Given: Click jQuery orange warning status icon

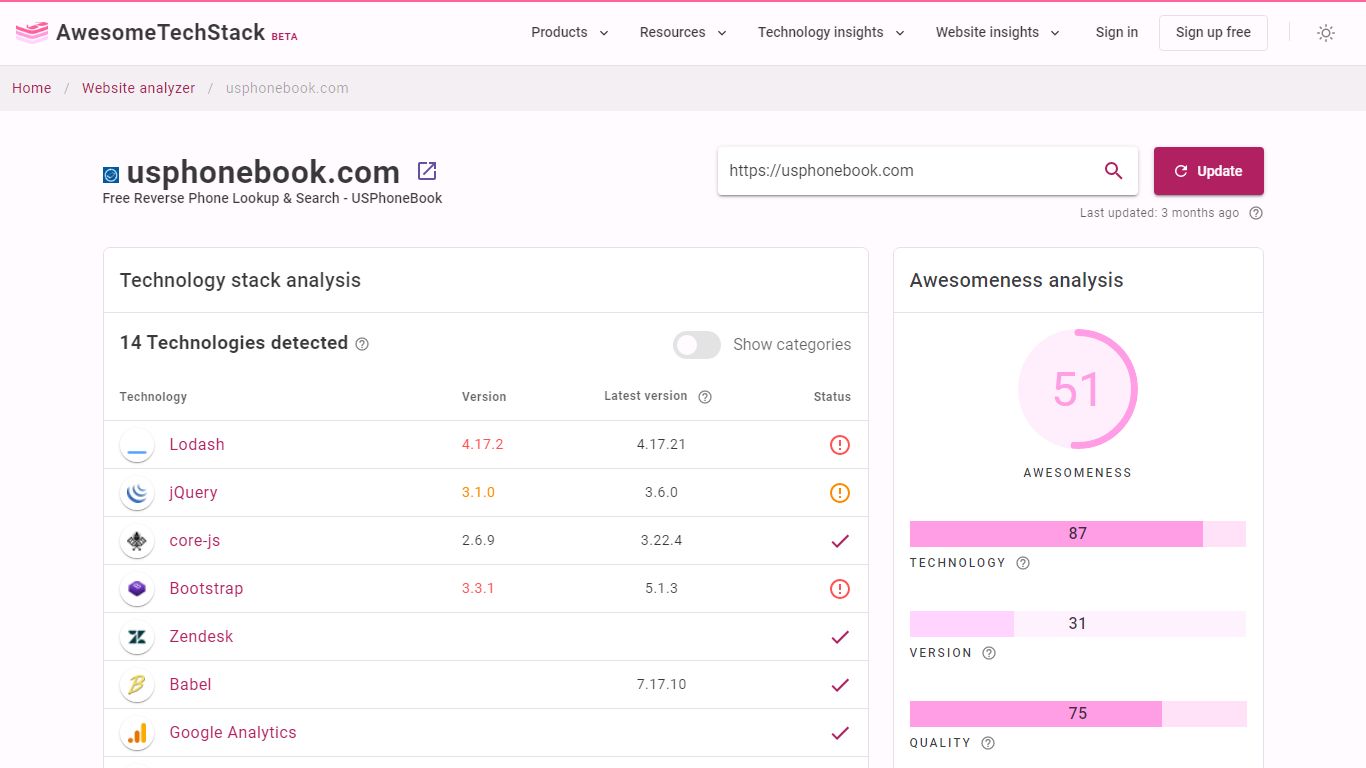Looking at the screenshot, I should 840,493.
